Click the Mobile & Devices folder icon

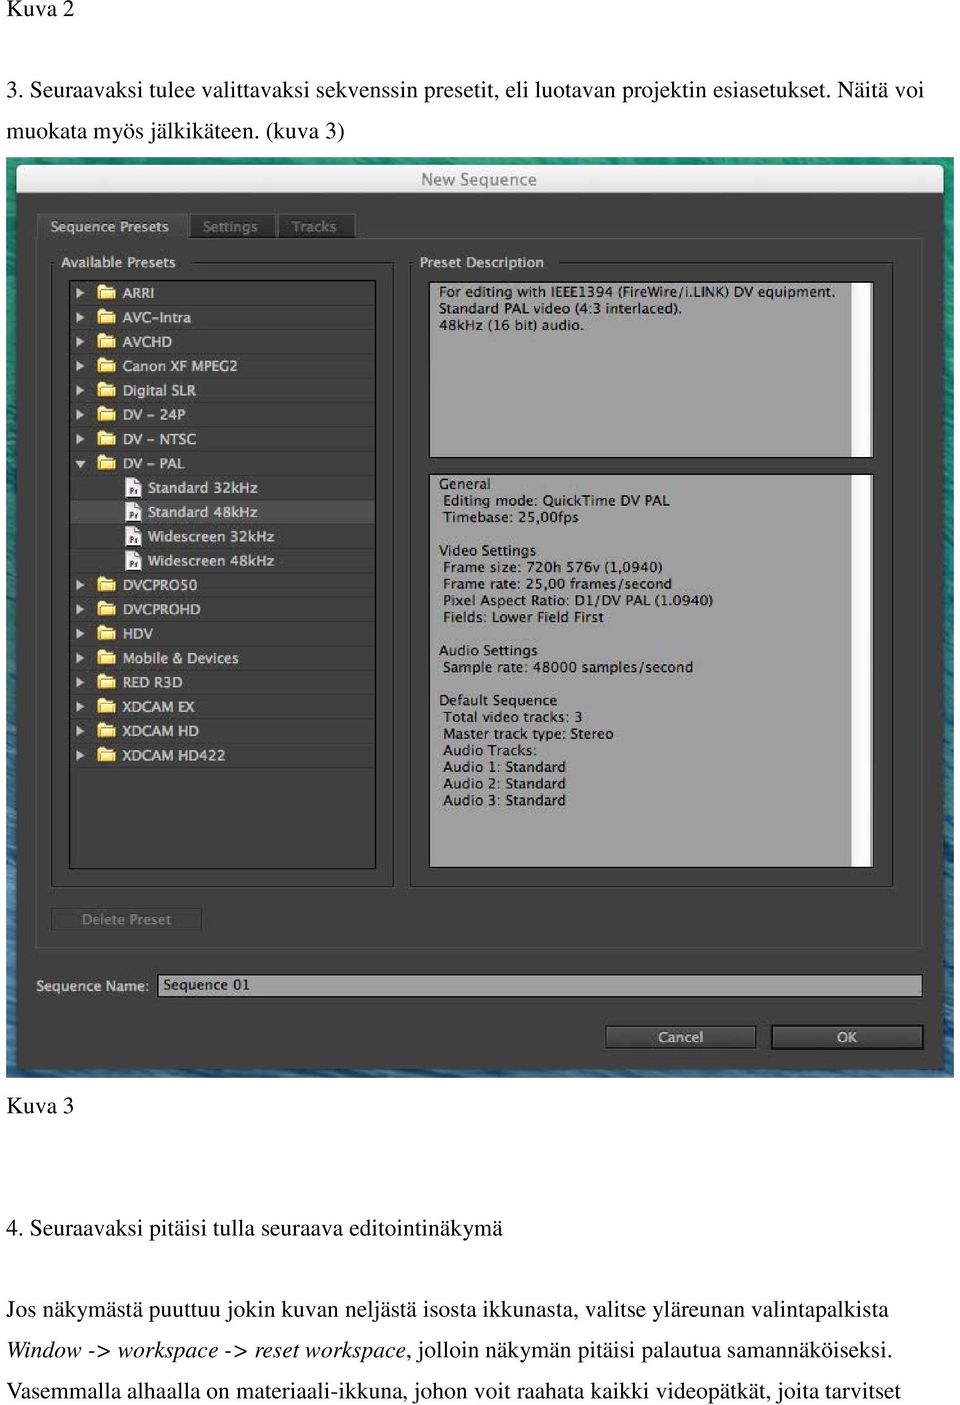(106, 657)
